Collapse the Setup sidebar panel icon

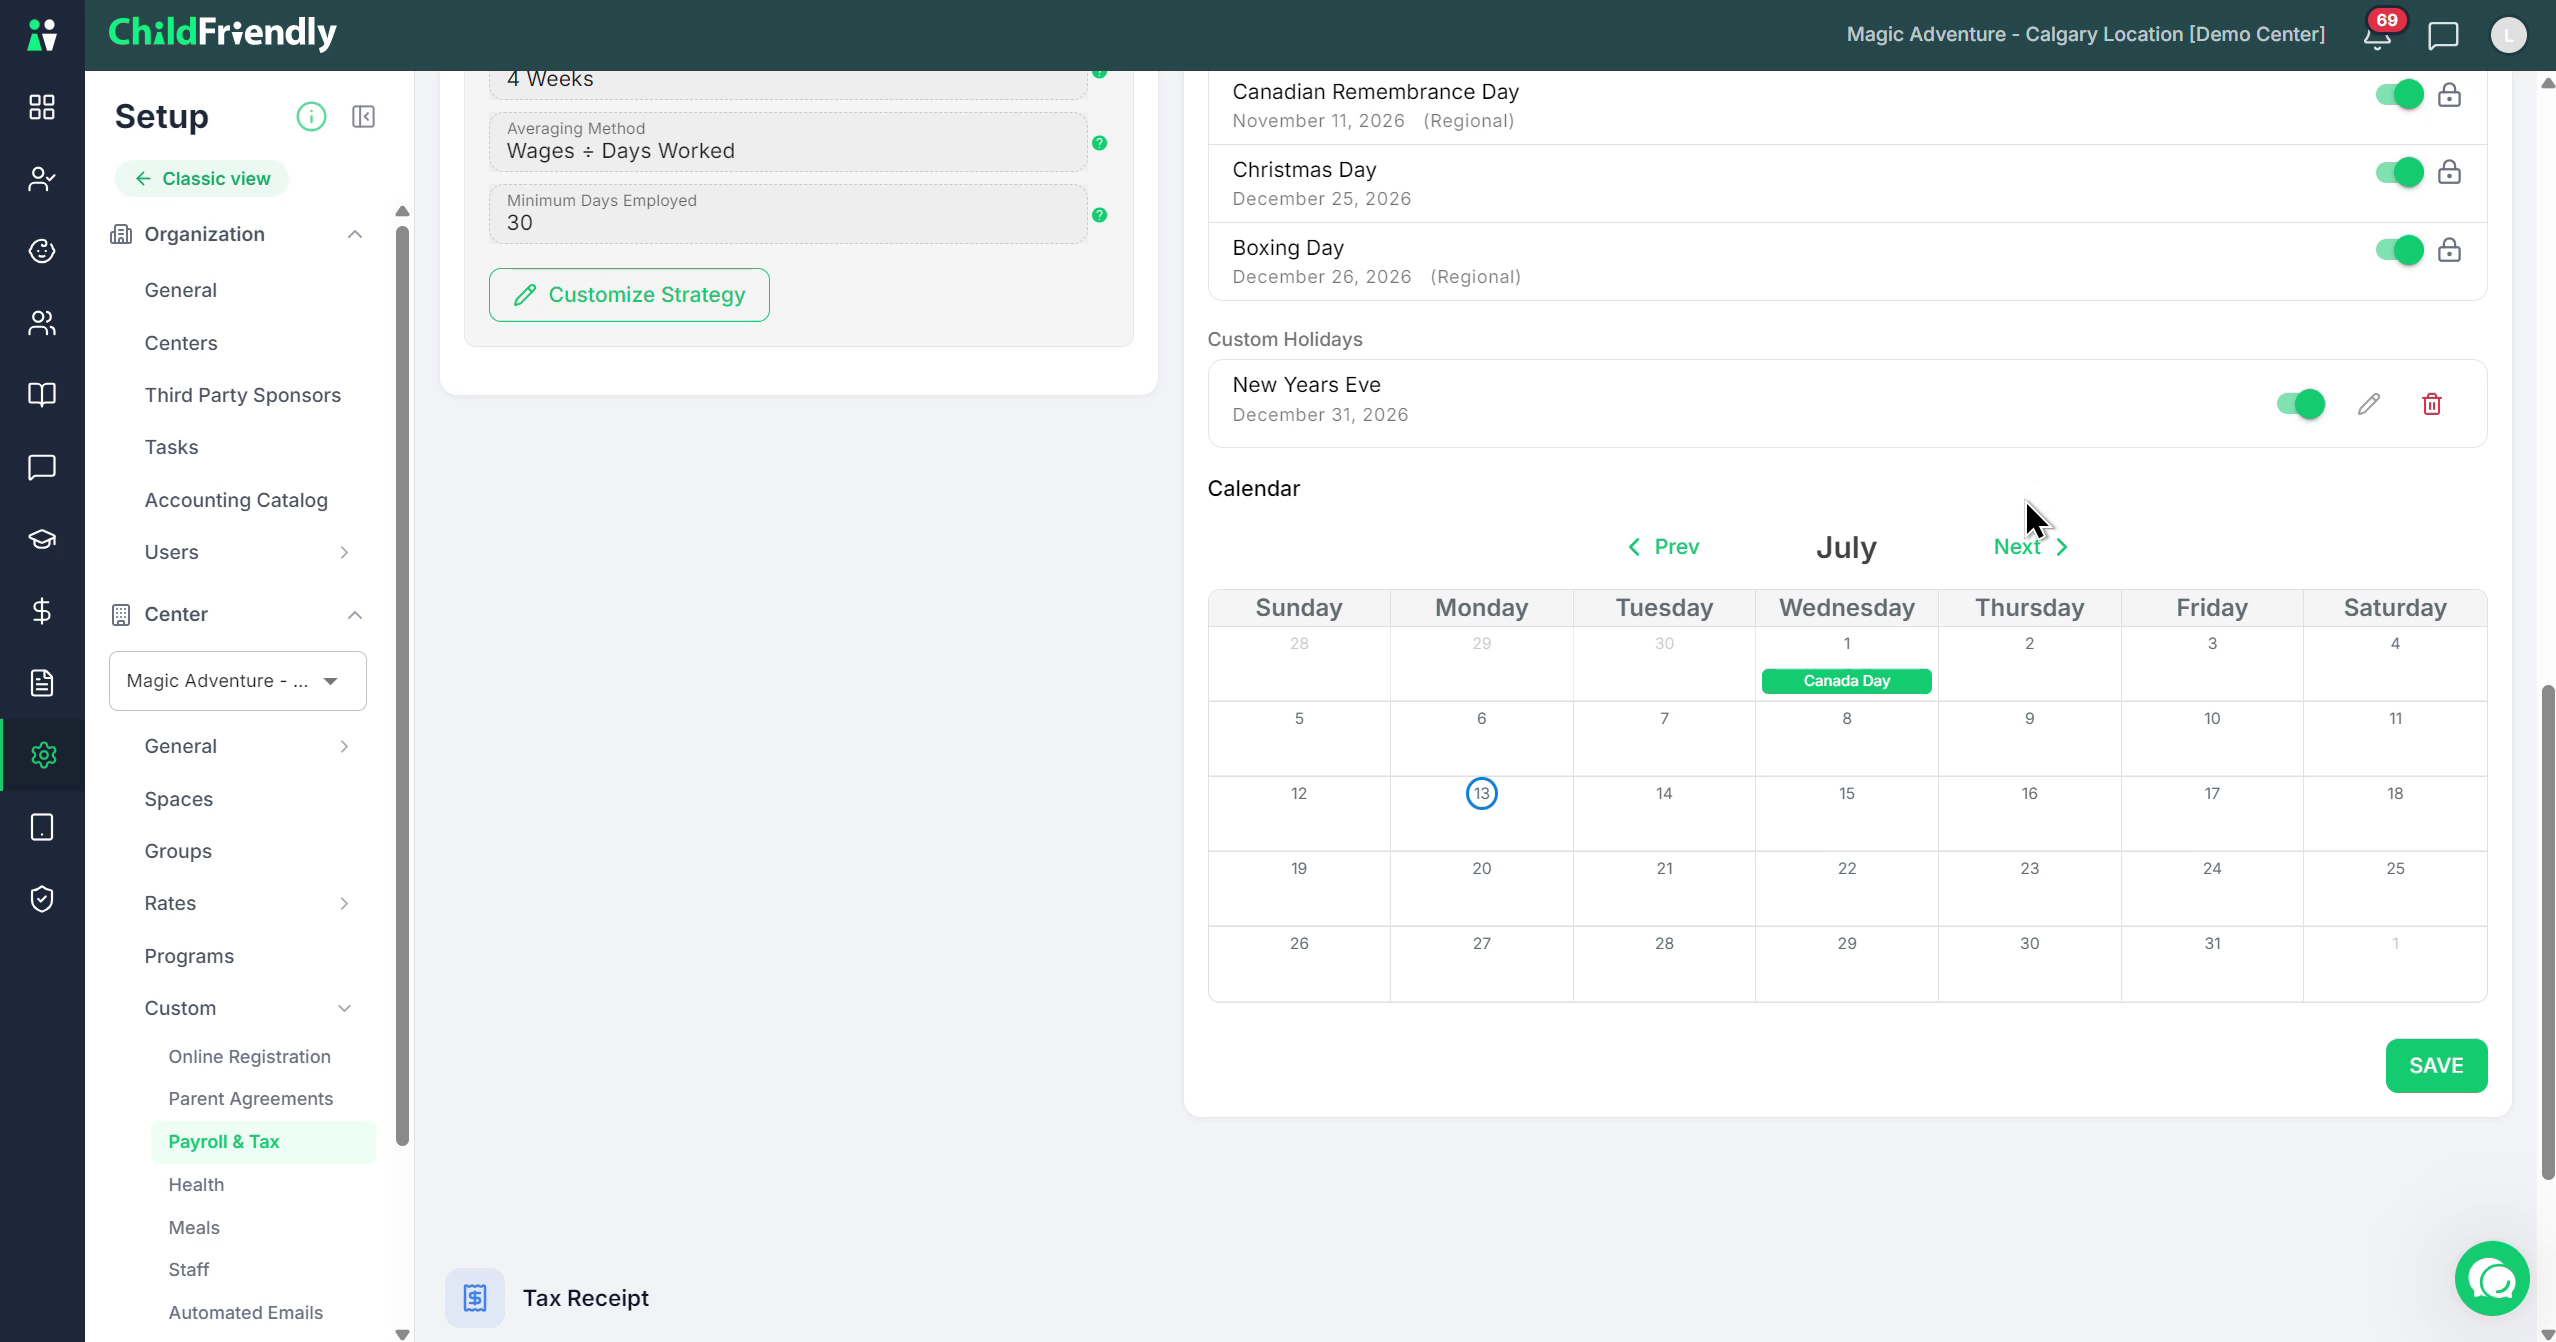(x=363, y=117)
